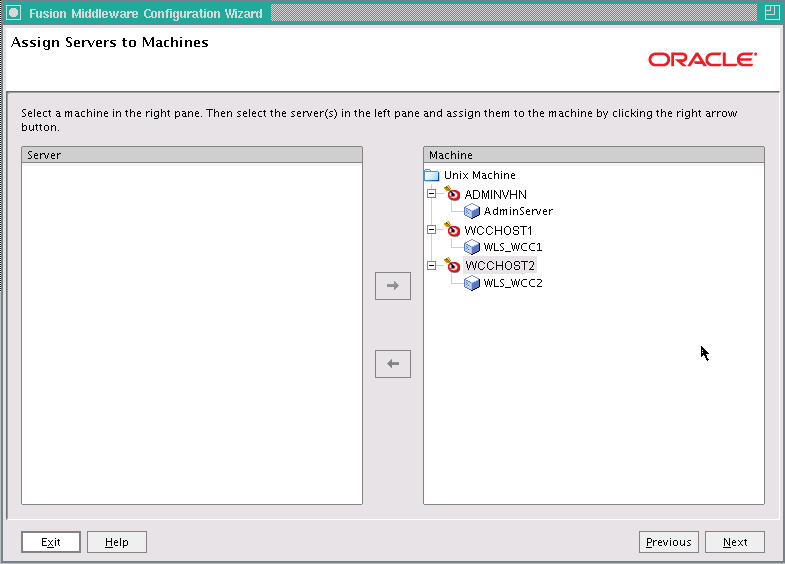Click the window maximize icon in title bar
Image resolution: width=785 pixels, height=564 pixels.
click(771, 13)
